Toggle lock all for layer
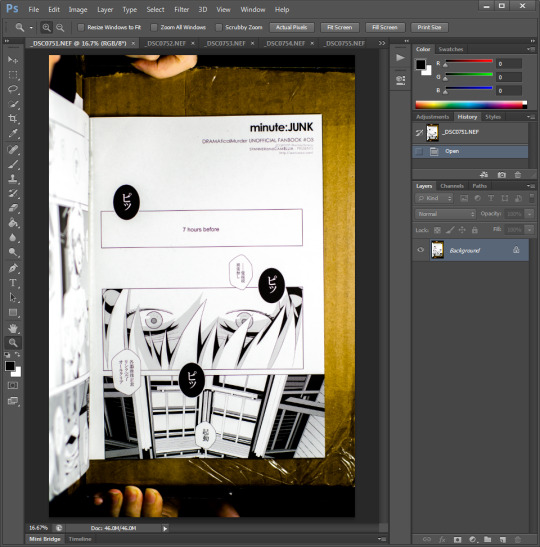The image size is (540, 547). pyautogui.click(x=474, y=230)
